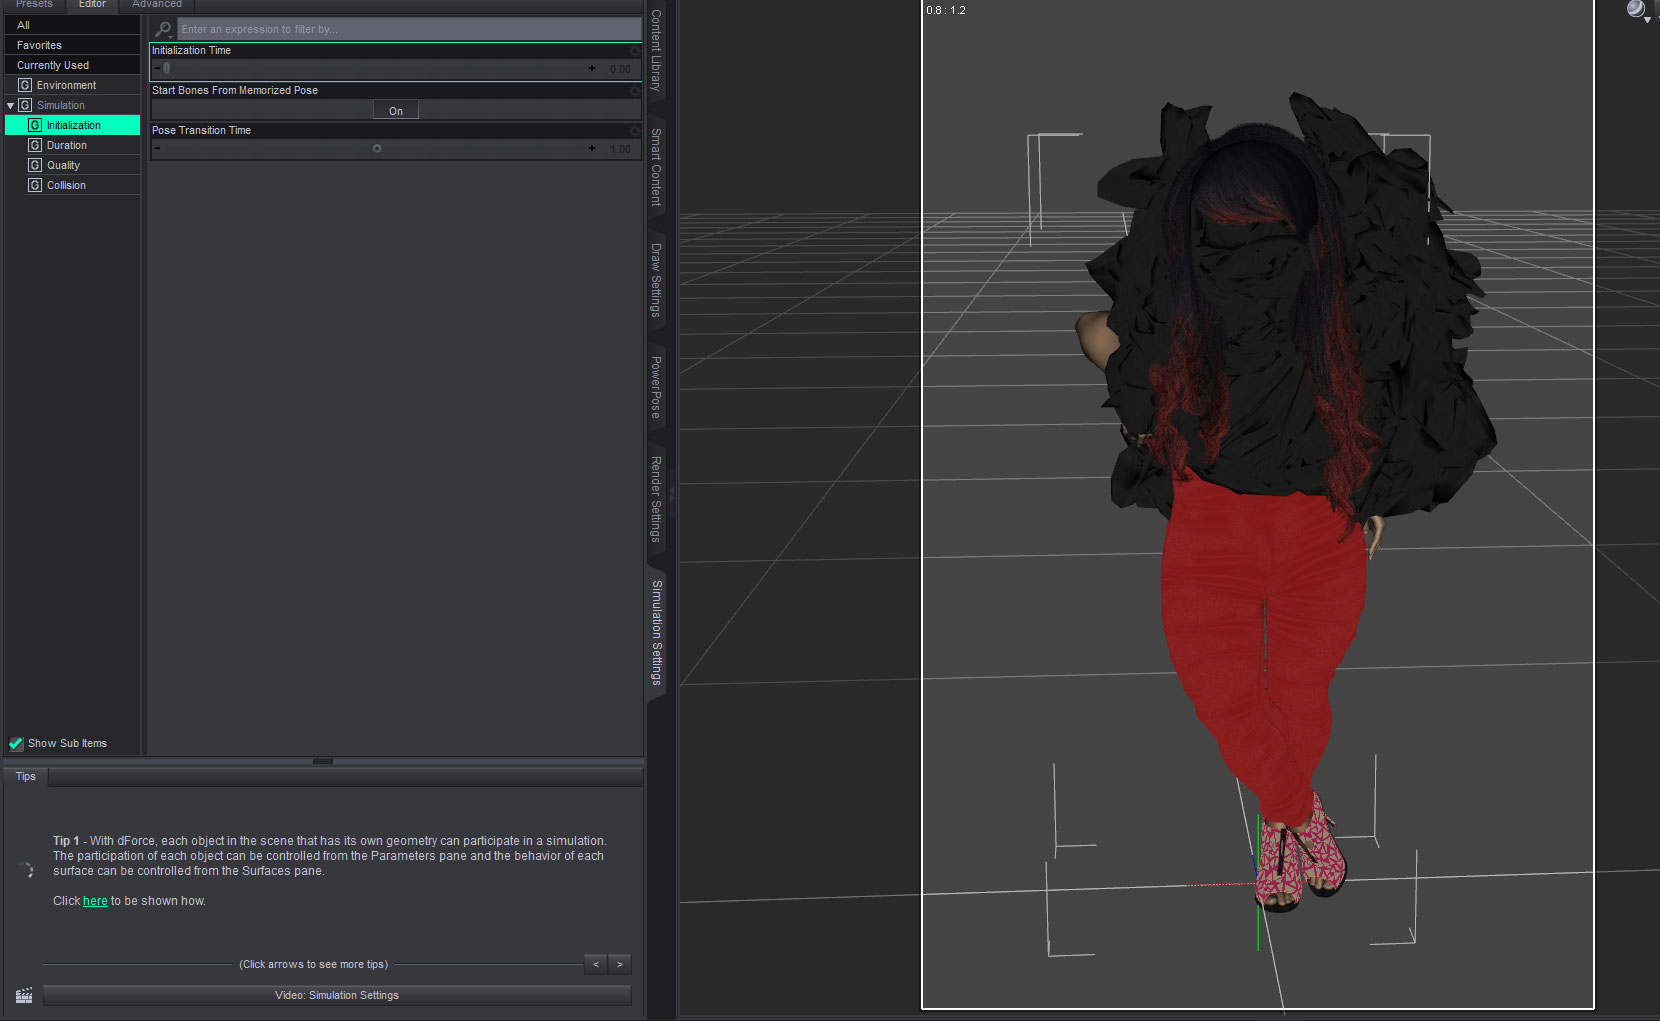
Task: Click the gear icon for Initialization Time
Action: point(635,50)
